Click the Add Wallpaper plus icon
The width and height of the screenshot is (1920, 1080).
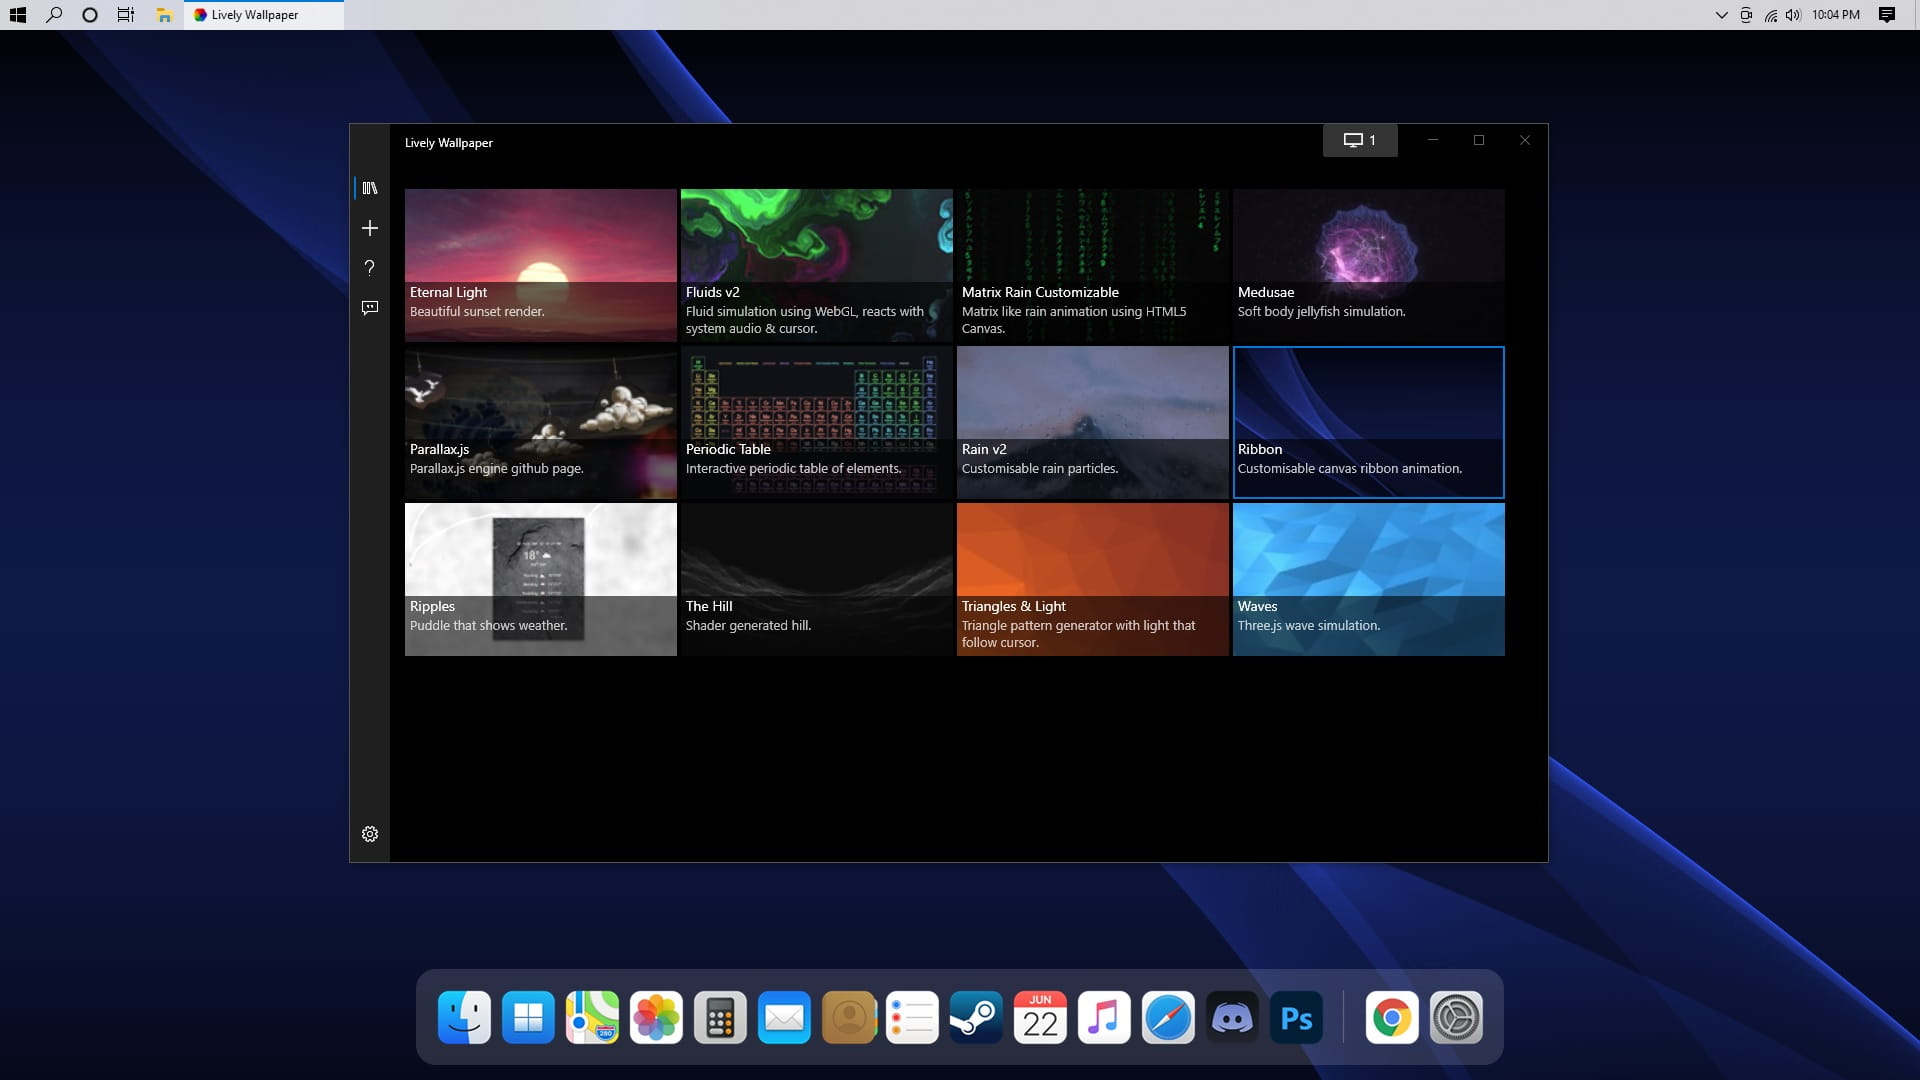370,228
